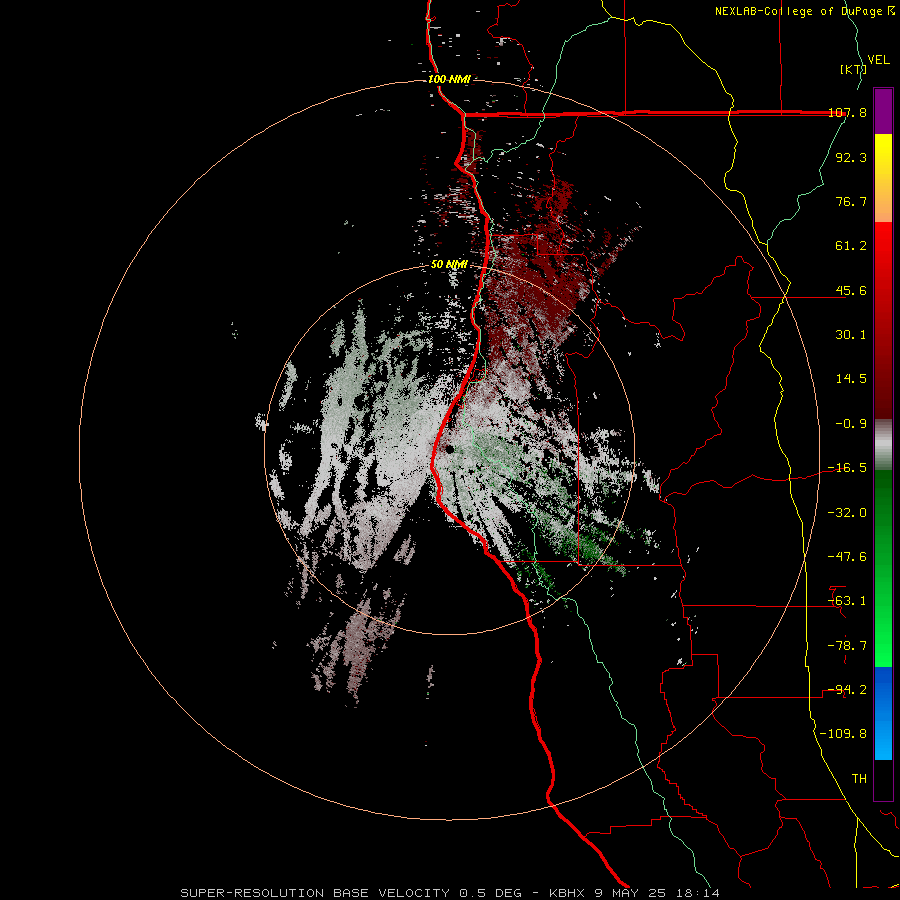The height and width of the screenshot is (900, 900).
Task: Click the 30.1 velocity scale value
Action: [851, 335]
